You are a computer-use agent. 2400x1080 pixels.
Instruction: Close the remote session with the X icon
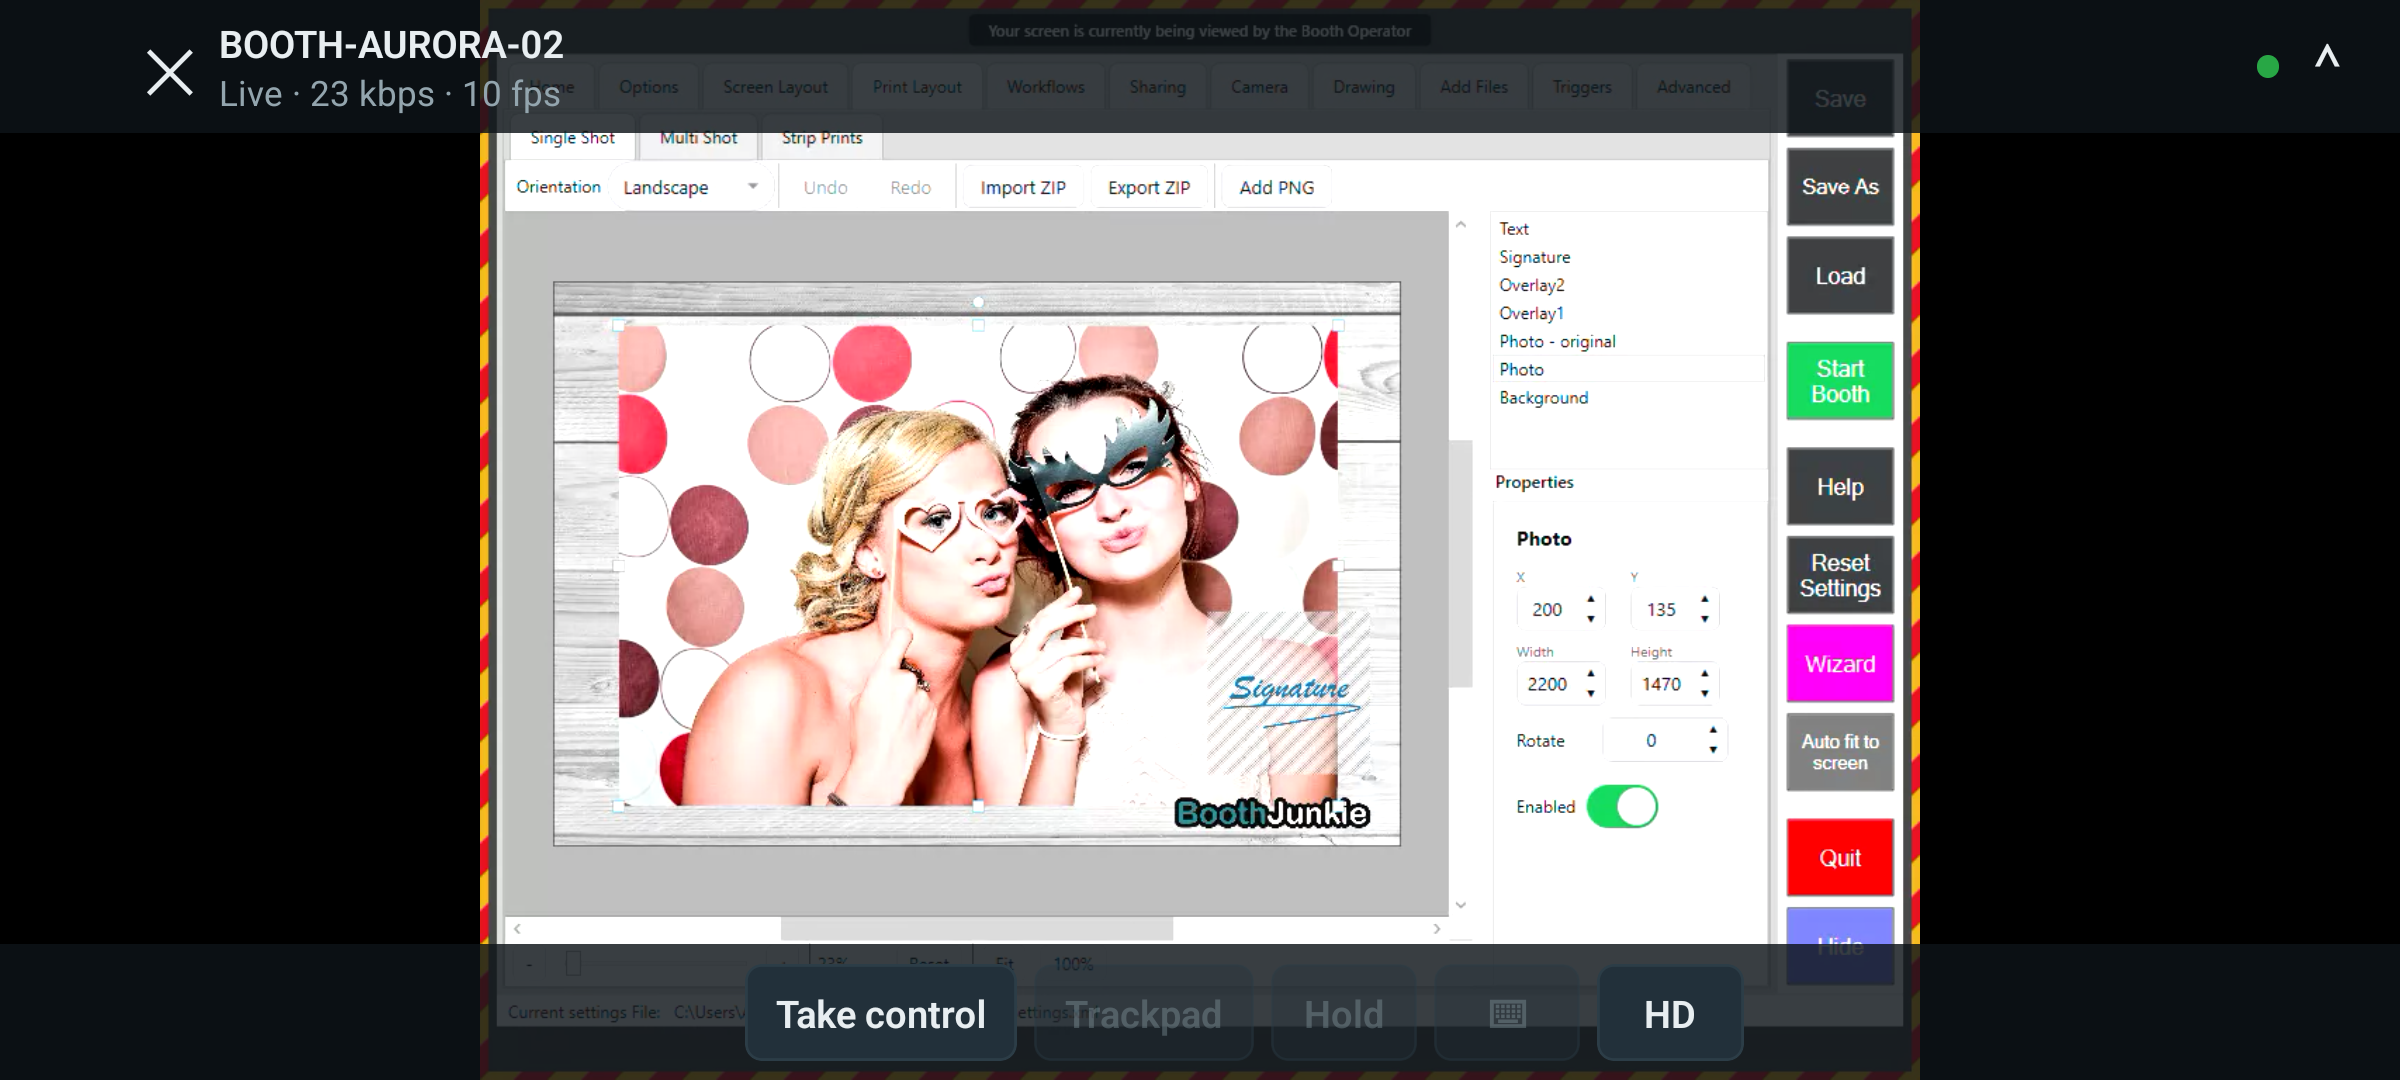pyautogui.click(x=170, y=73)
